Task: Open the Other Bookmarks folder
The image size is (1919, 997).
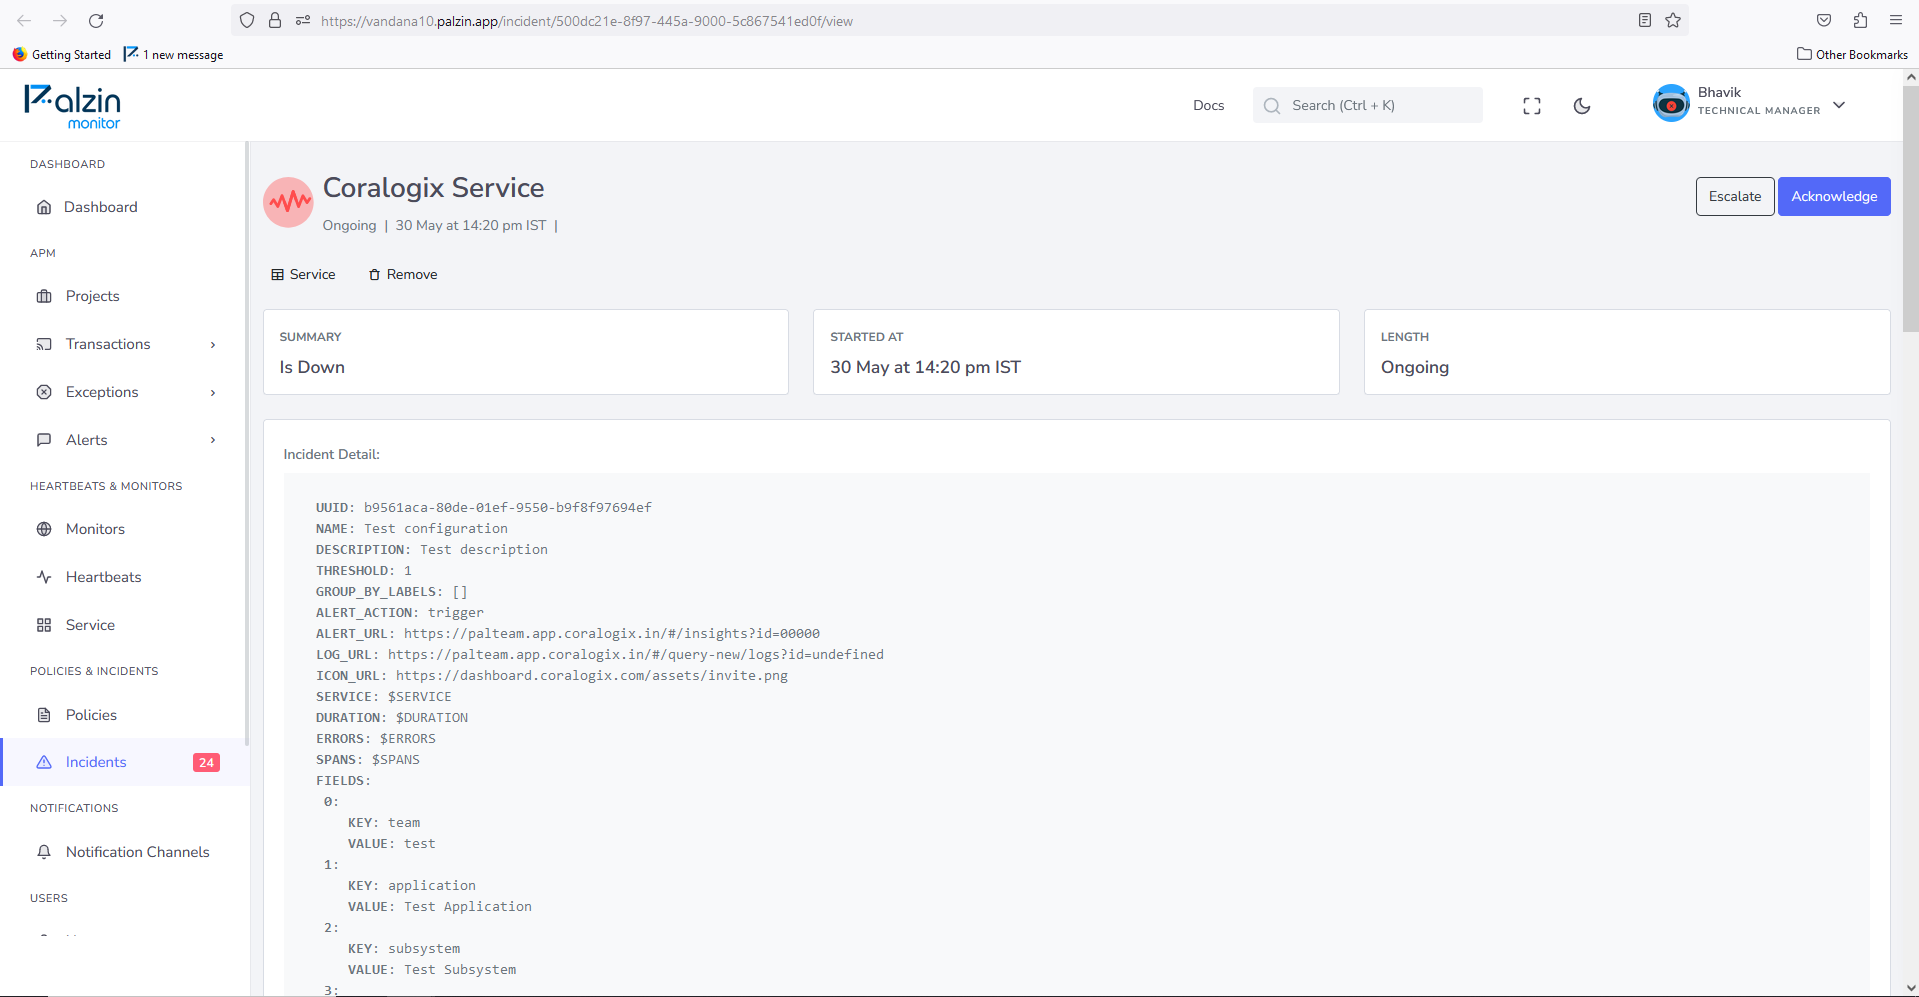Action: coord(1852,54)
